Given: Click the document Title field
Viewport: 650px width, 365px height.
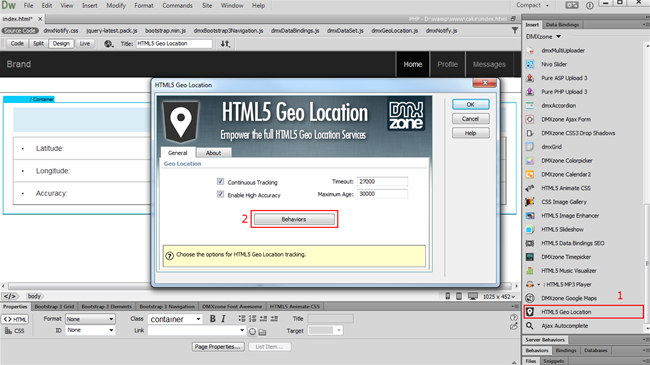Looking at the screenshot, I should pos(174,44).
